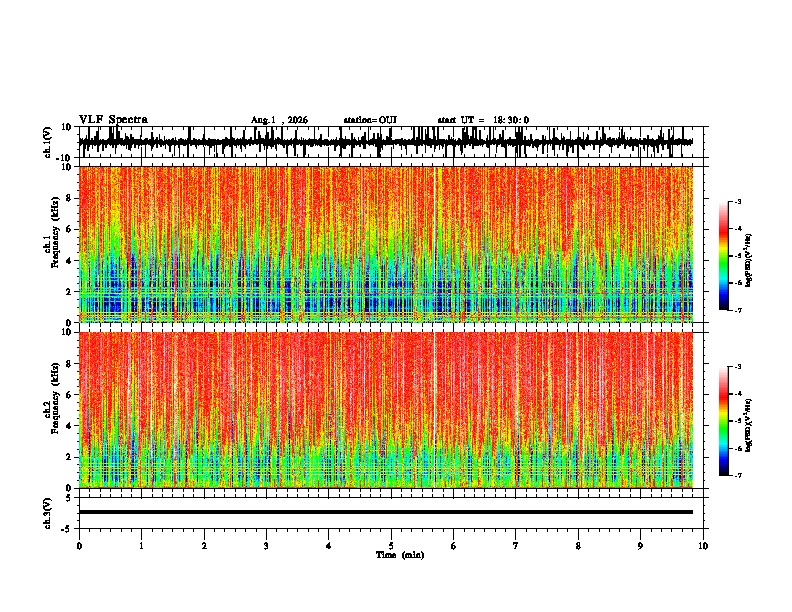The height and width of the screenshot is (612, 792).
Task: Click the '4' kHz tick on ch.1 spectrogram
Action: (69, 261)
